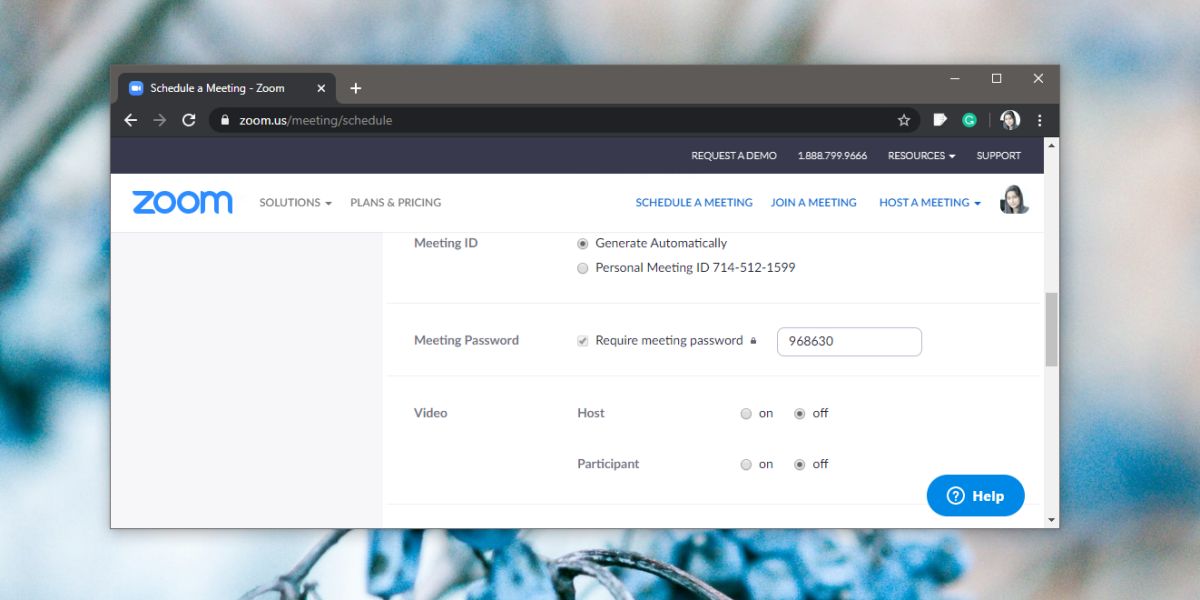
Task: Open the Help chat button
Action: [x=976, y=496]
